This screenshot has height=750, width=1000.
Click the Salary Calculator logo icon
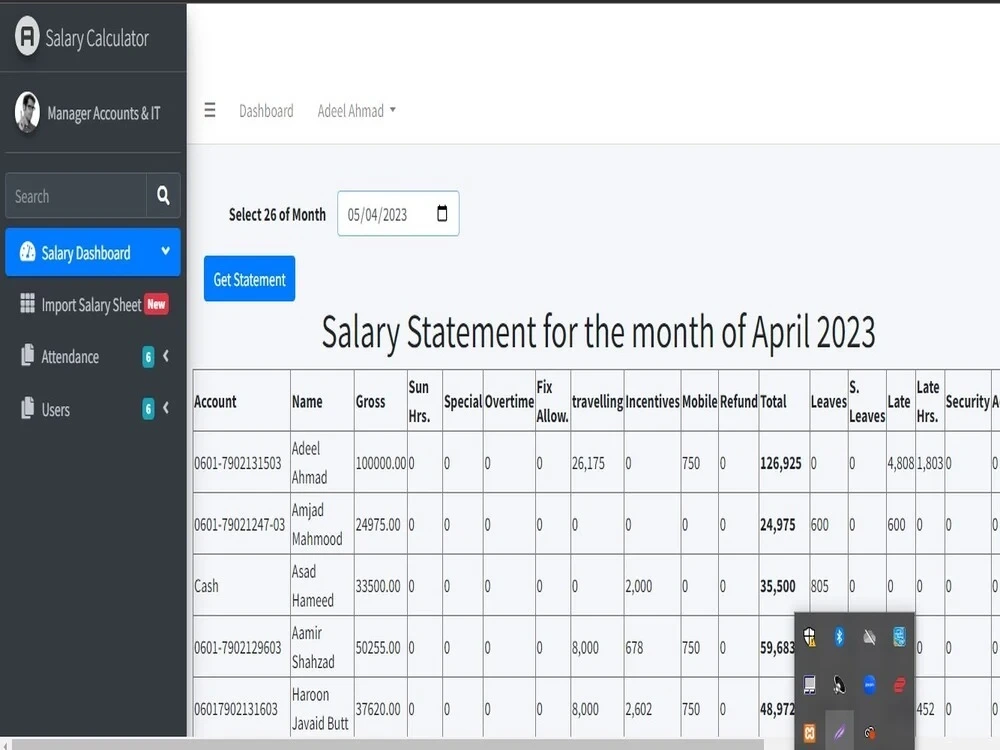coord(25,38)
